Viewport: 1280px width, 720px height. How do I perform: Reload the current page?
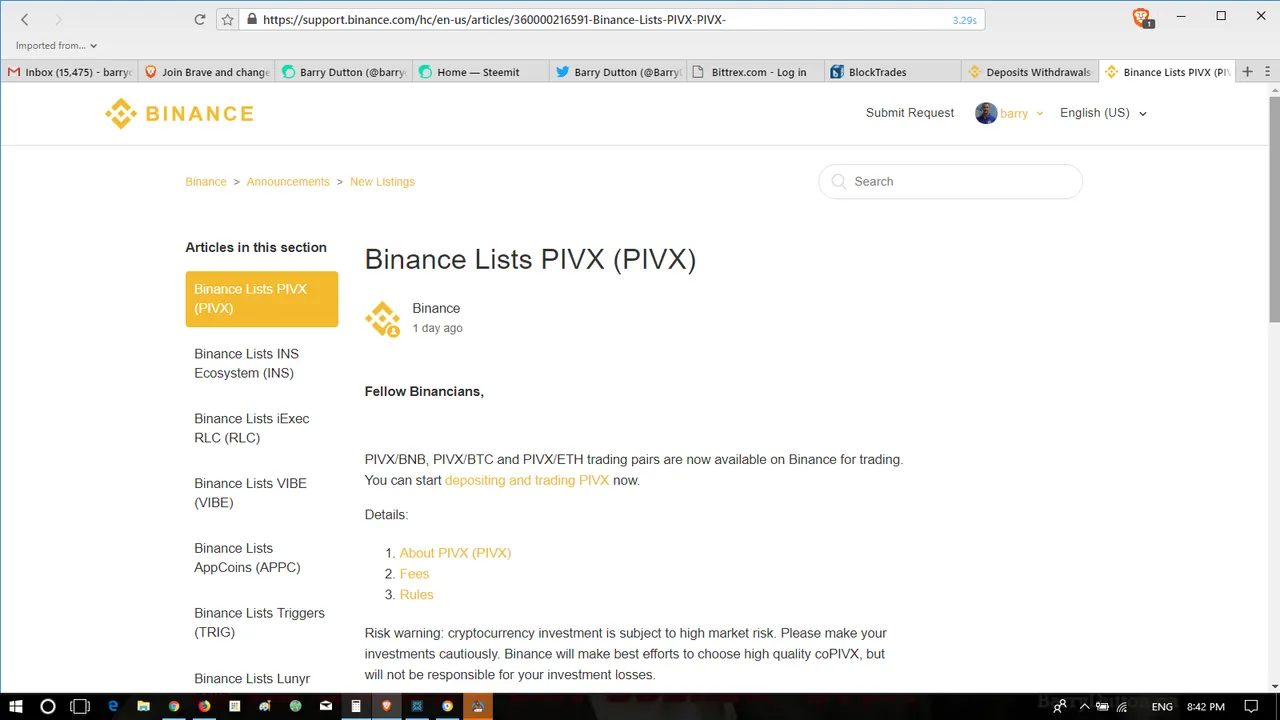click(200, 19)
